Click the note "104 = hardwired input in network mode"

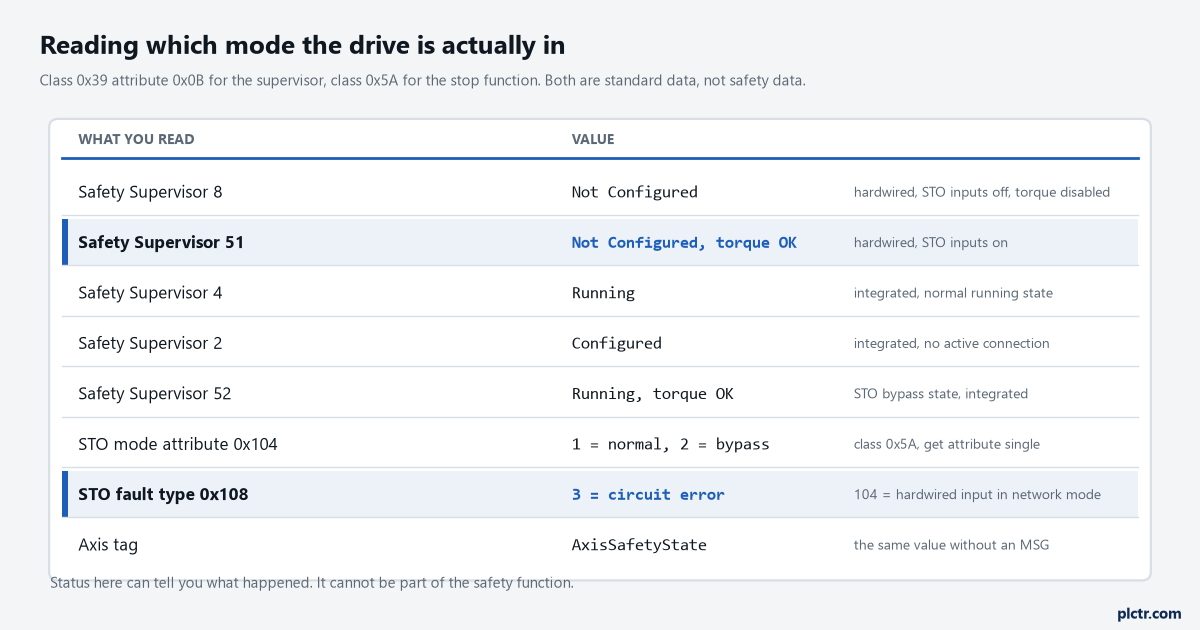click(x=977, y=495)
